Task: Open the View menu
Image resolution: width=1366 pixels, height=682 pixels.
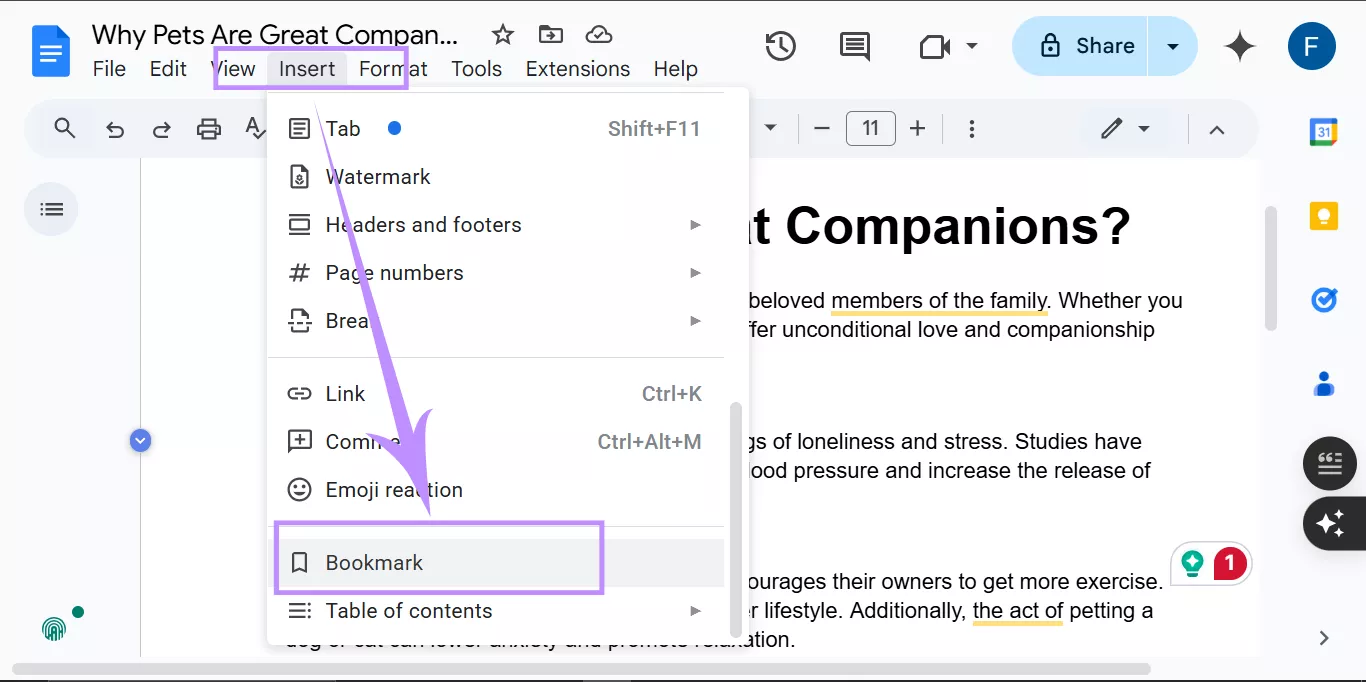Action: point(233,69)
